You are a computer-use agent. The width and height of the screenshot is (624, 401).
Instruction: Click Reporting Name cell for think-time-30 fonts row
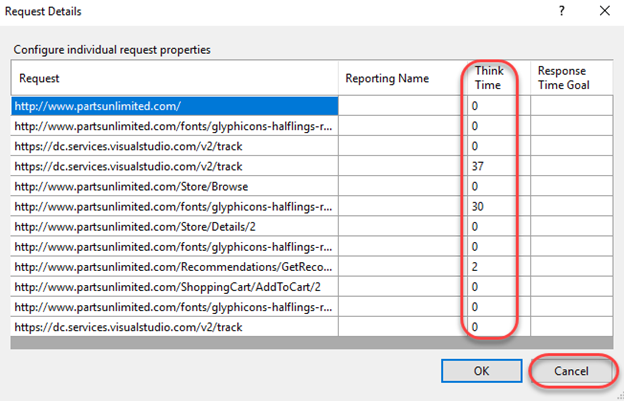[x=403, y=206]
